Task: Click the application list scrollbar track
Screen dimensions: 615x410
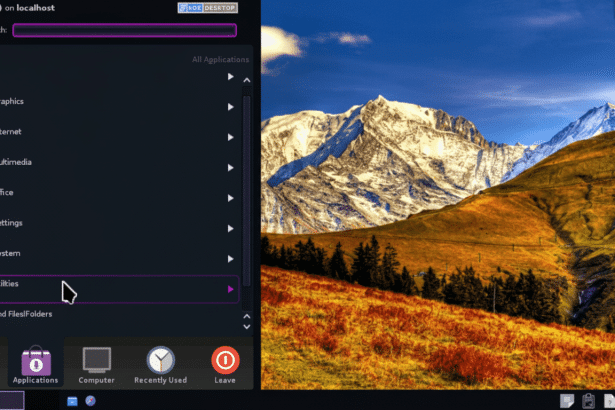Action: [x=247, y=196]
